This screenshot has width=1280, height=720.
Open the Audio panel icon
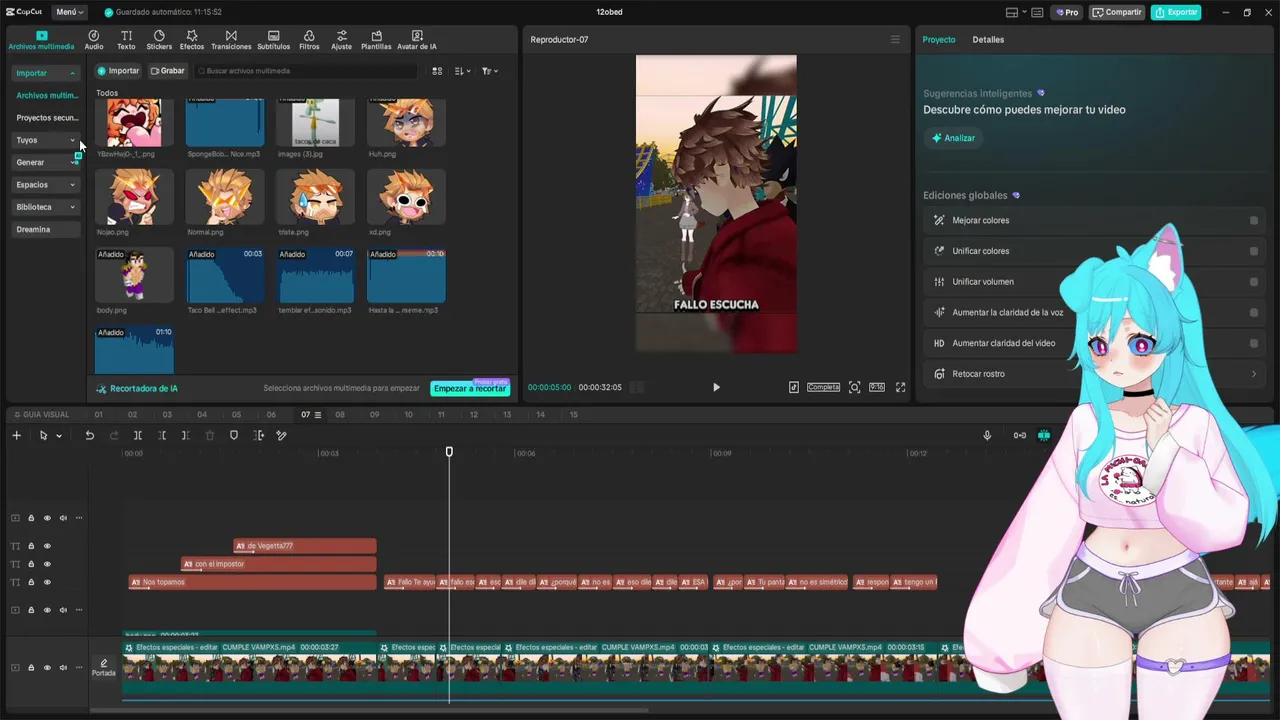(x=94, y=40)
